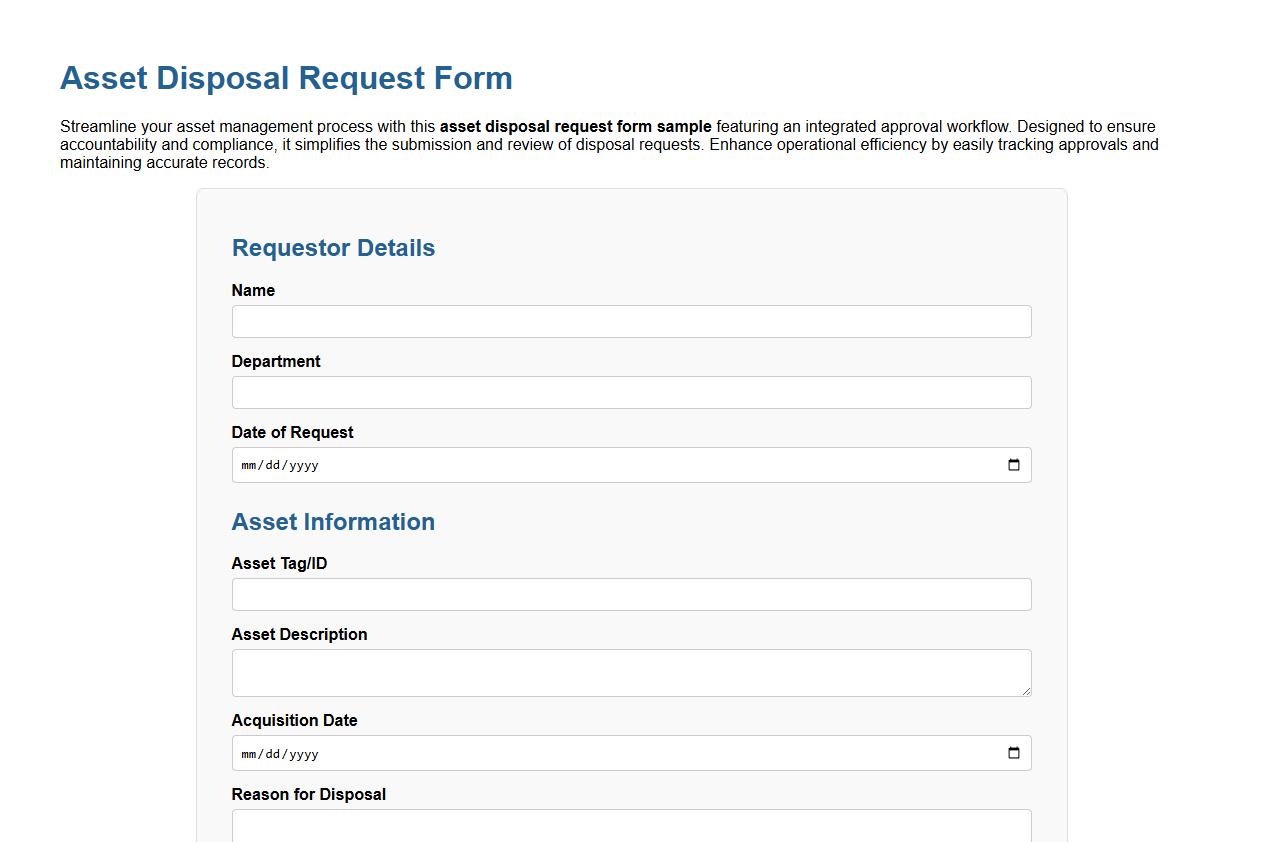Click the Department field label

276,361
